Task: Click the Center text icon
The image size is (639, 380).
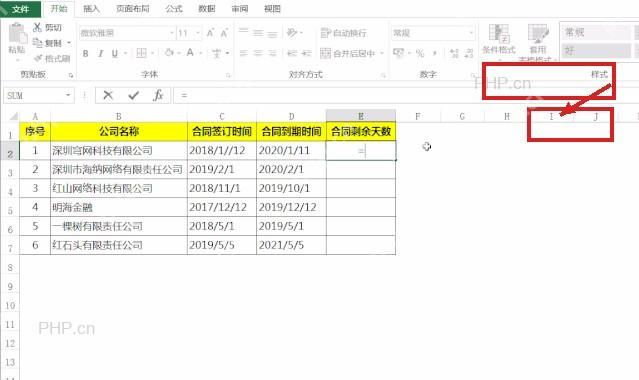Action: coord(258,53)
